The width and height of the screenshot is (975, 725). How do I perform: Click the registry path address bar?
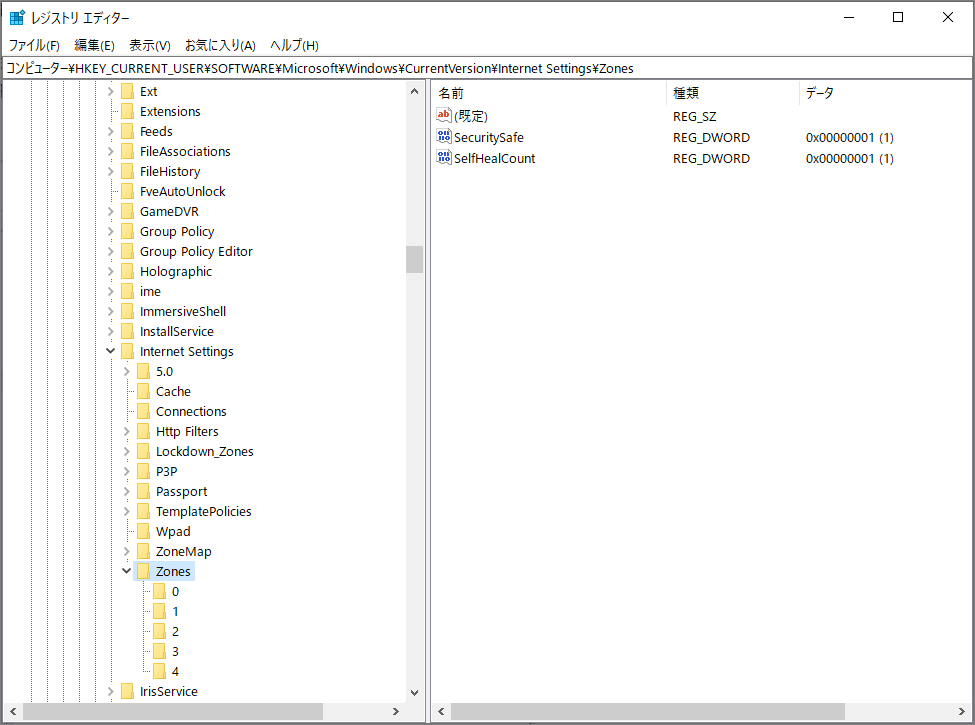point(488,68)
